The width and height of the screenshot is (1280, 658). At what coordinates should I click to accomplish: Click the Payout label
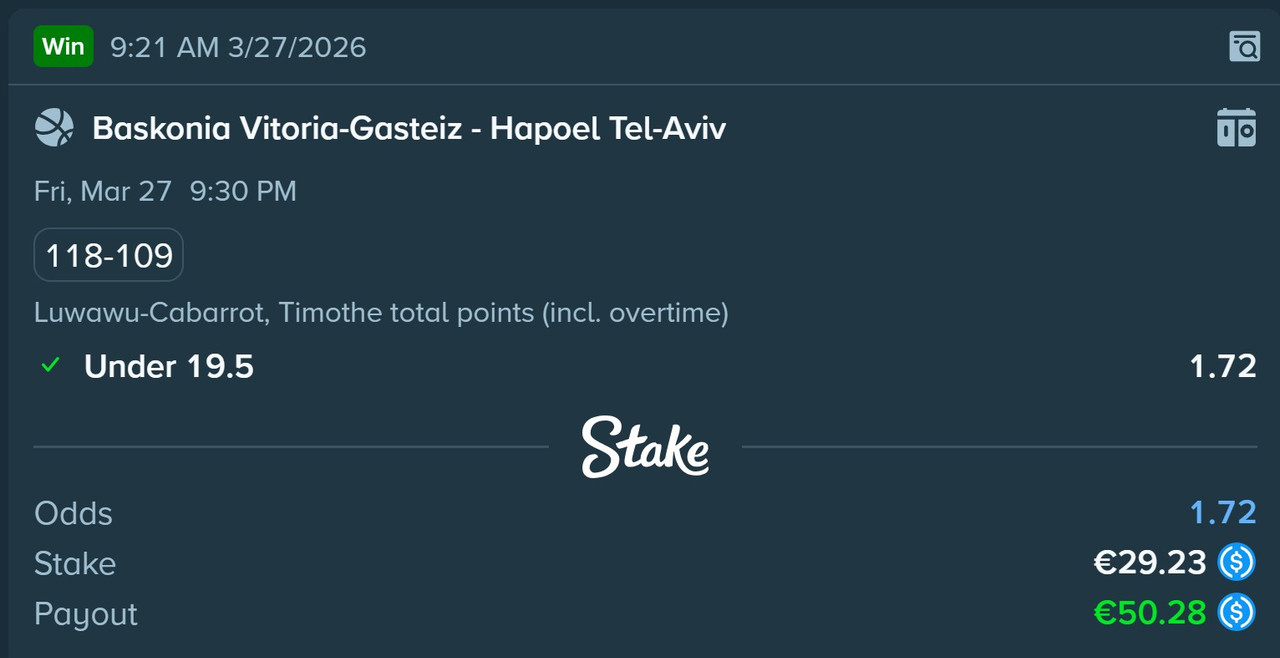(x=86, y=613)
